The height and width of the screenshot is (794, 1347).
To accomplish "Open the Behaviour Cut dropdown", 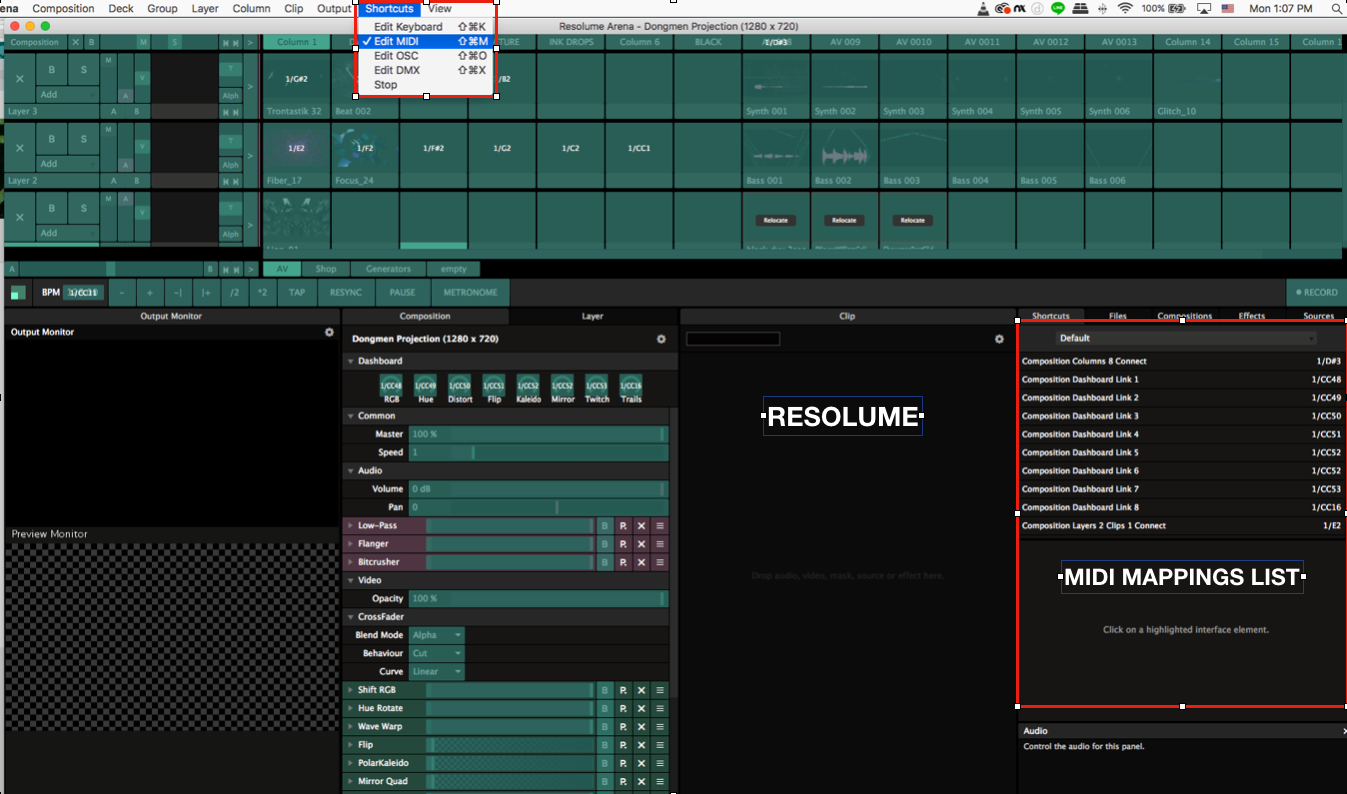I will point(437,653).
